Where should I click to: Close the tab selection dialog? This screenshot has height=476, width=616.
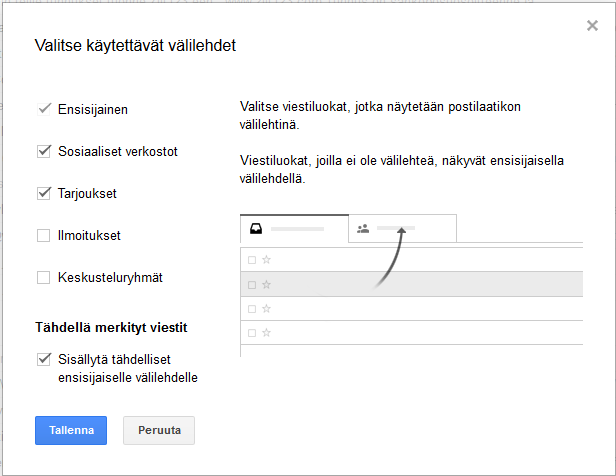[x=592, y=26]
